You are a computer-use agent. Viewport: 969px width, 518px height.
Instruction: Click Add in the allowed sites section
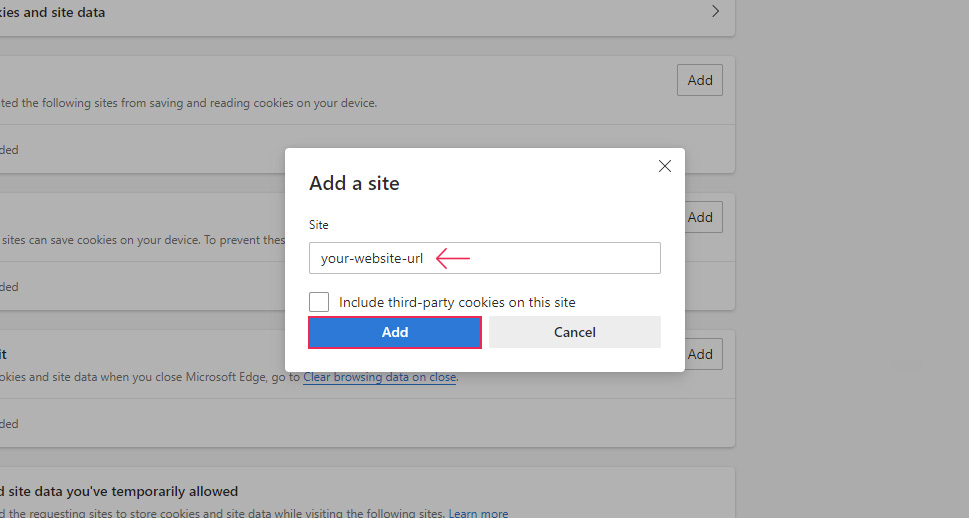pyautogui.click(x=700, y=217)
